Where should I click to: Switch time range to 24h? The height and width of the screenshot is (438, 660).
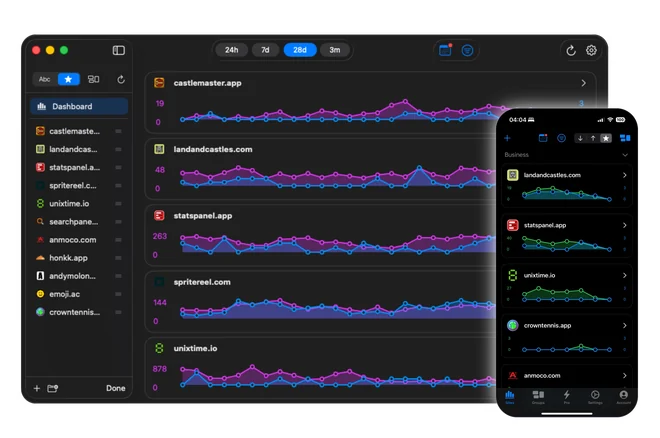point(231,50)
